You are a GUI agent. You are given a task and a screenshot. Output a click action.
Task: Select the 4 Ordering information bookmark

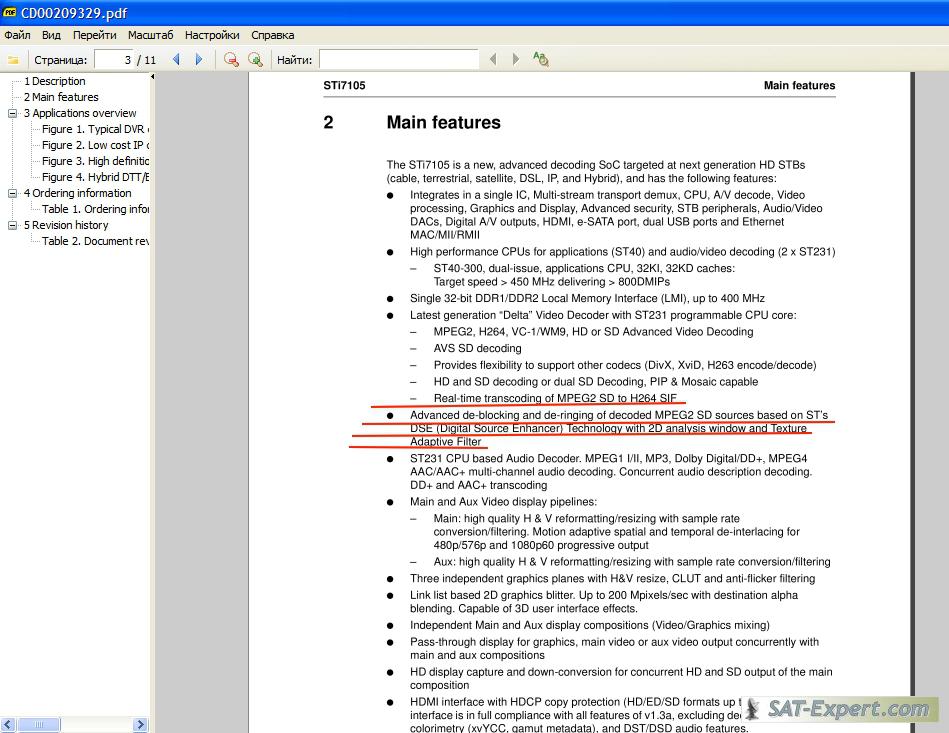(77, 193)
